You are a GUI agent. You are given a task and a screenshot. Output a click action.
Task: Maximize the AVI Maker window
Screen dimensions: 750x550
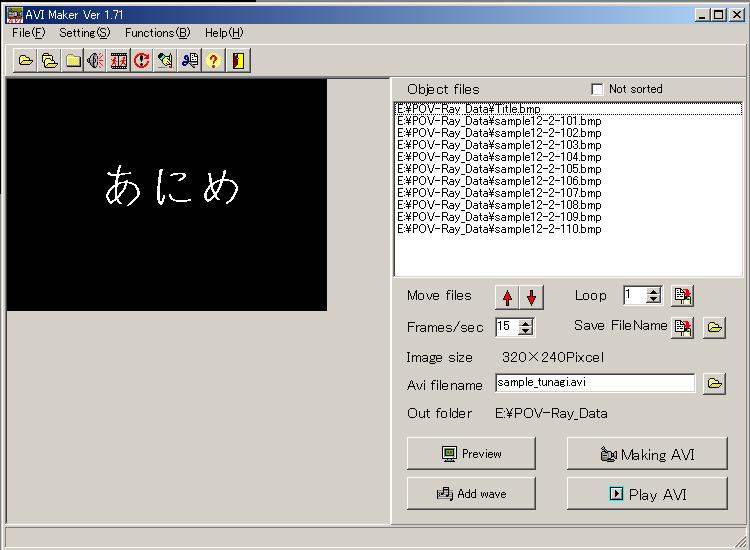[718, 15]
